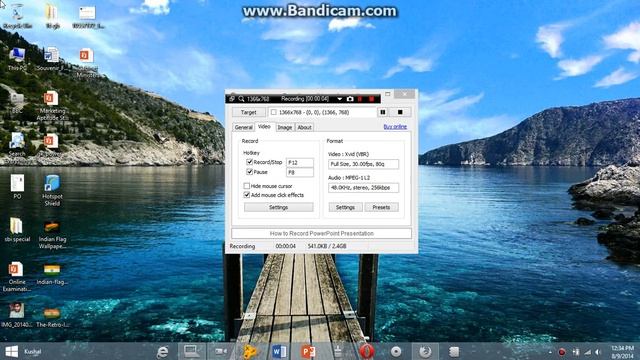Click the Presets button

(381, 207)
